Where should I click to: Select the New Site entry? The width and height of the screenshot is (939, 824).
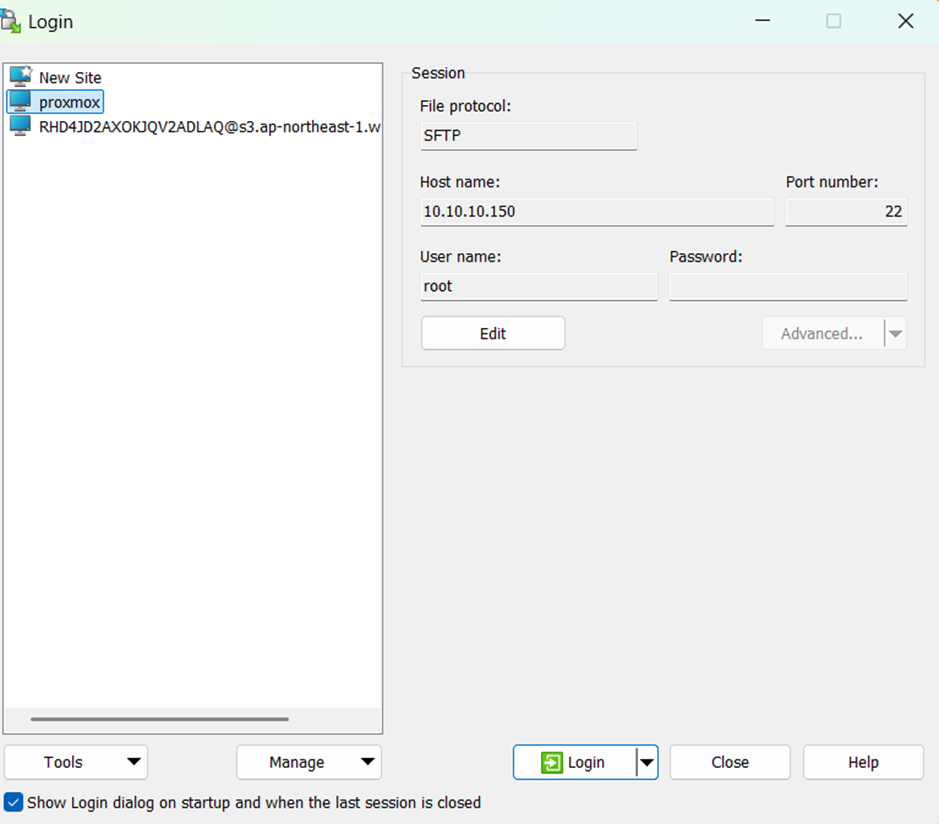tap(70, 77)
